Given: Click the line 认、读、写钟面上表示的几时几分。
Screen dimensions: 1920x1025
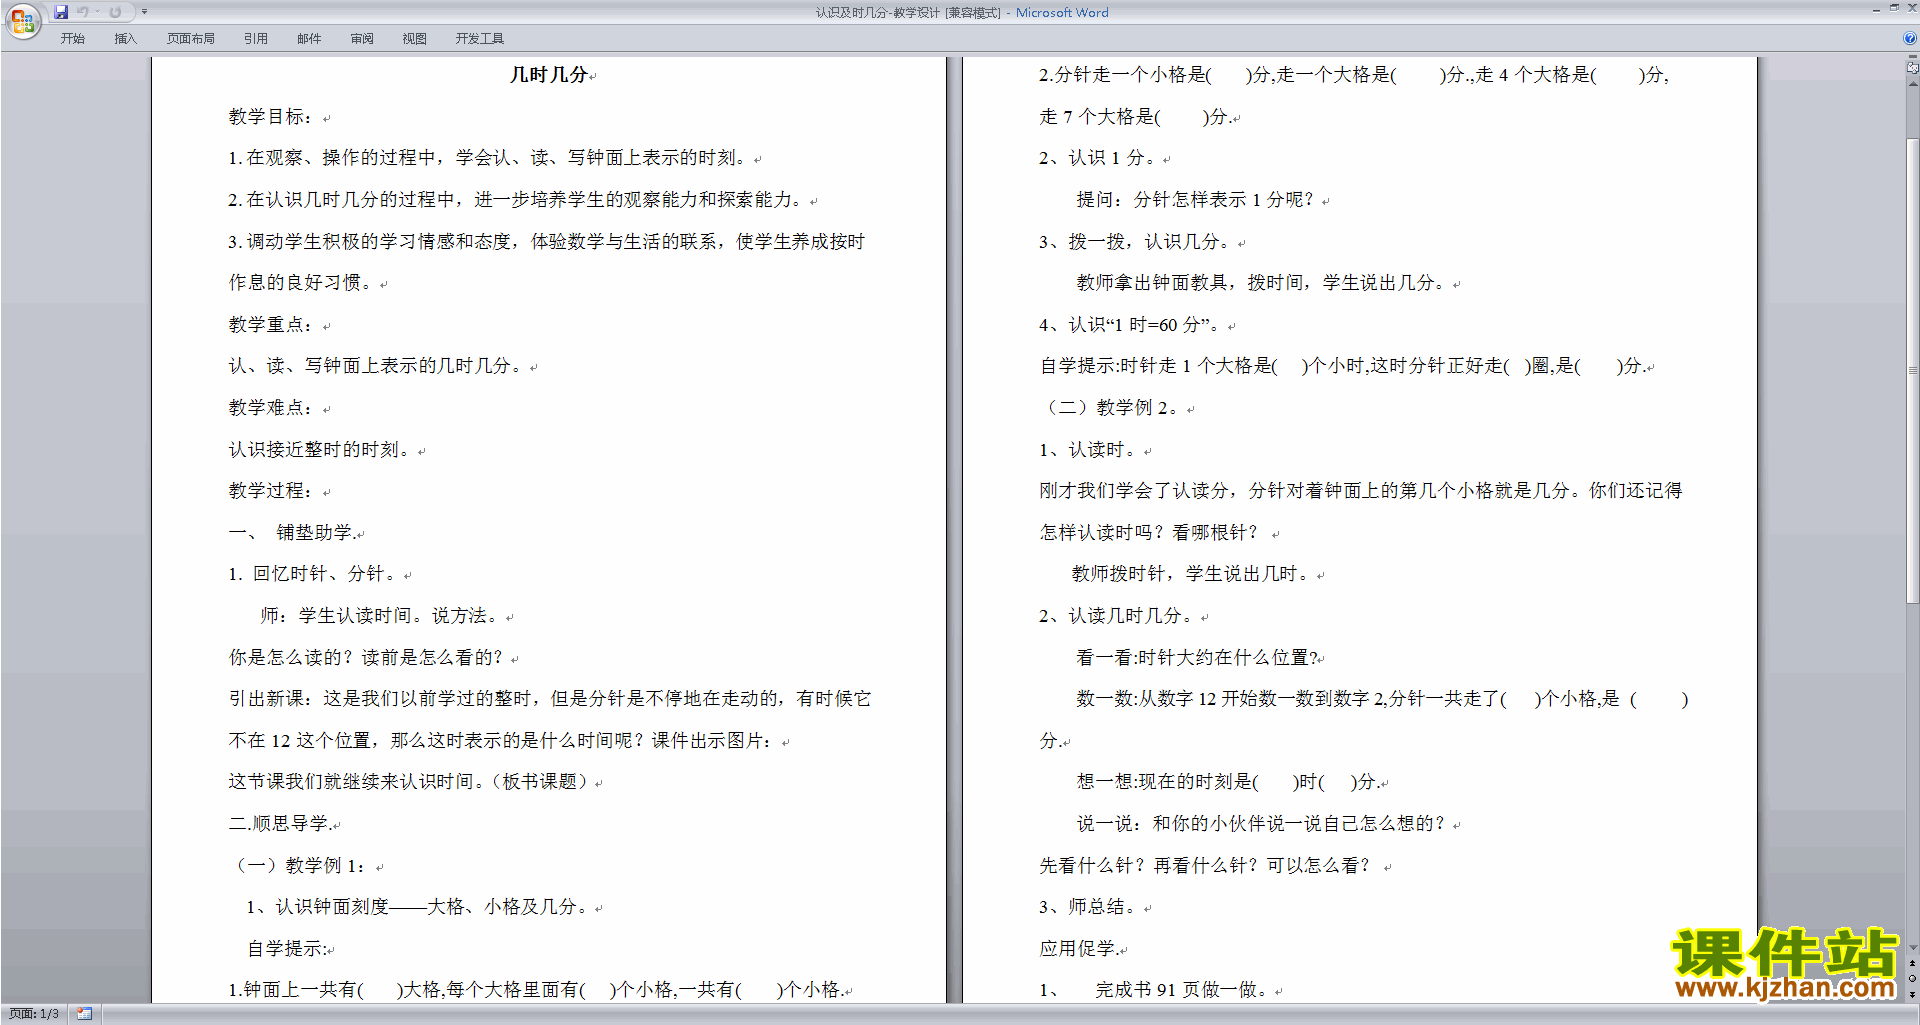Looking at the screenshot, I should (376, 366).
